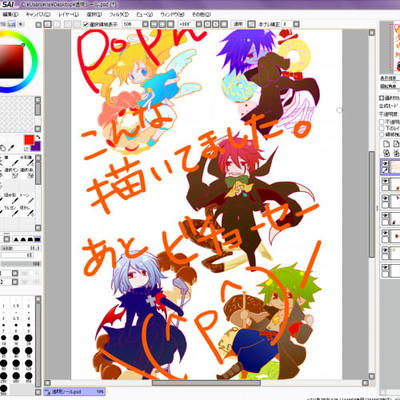Click the 通常 drawing mode button
The width and height of the screenshot is (400, 400).
(x=238, y=24)
